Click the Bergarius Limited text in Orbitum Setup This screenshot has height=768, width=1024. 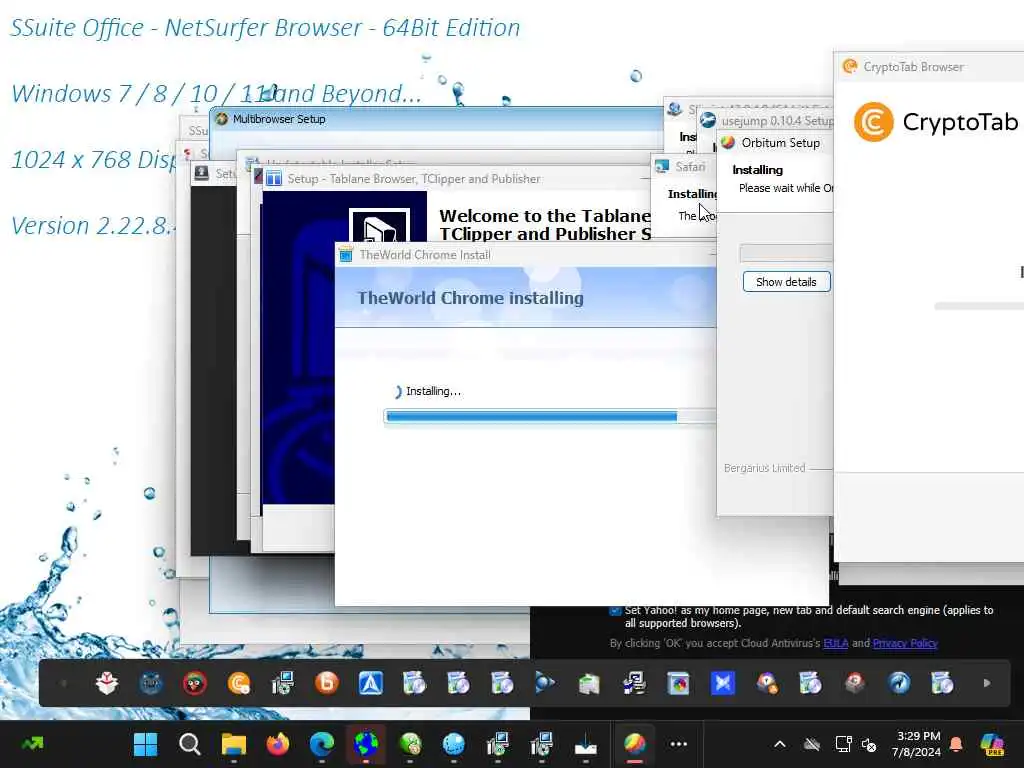[x=764, y=468]
